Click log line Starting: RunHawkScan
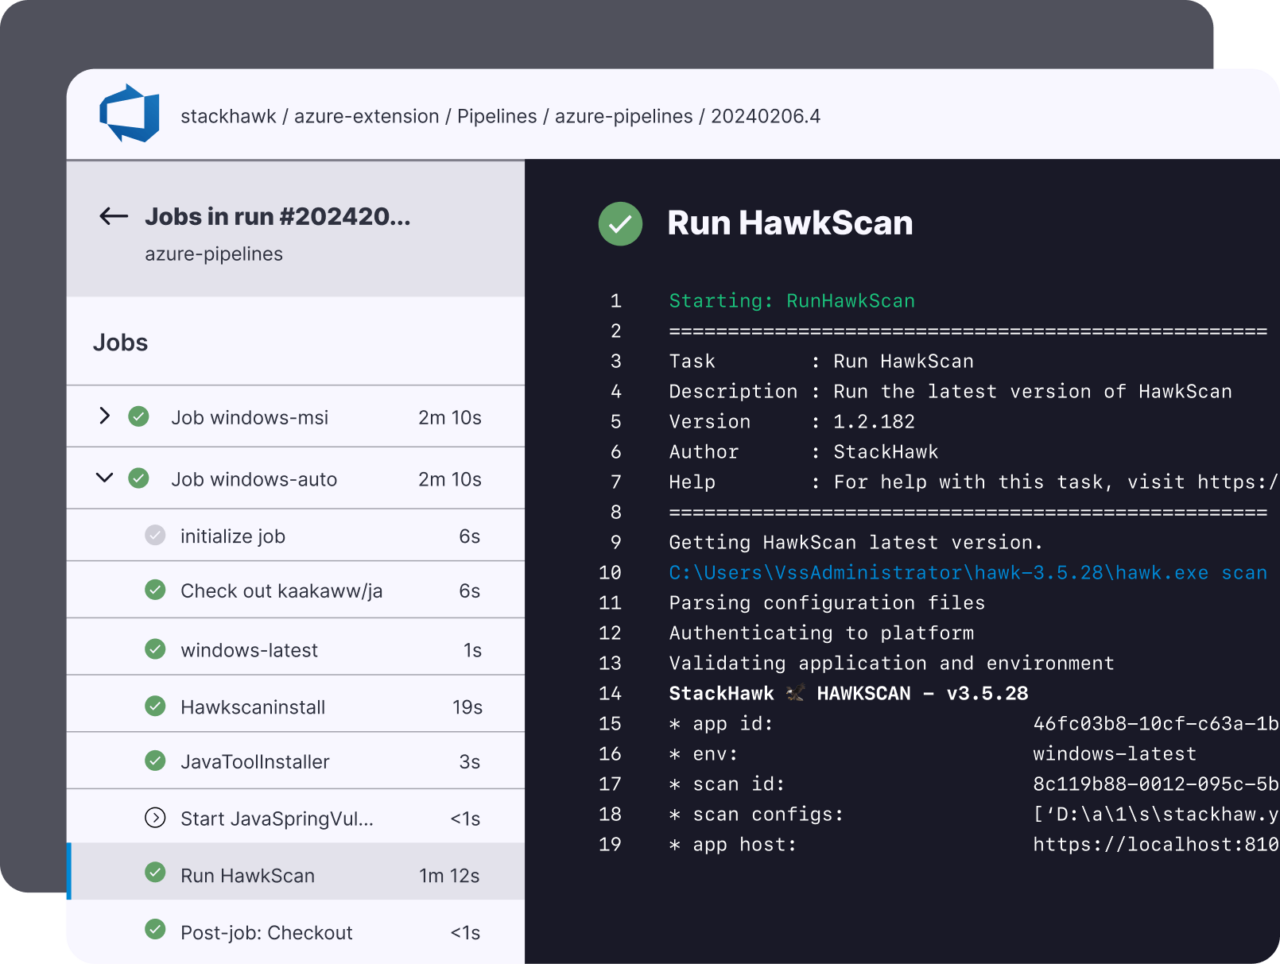This screenshot has width=1280, height=964. click(792, 301)
